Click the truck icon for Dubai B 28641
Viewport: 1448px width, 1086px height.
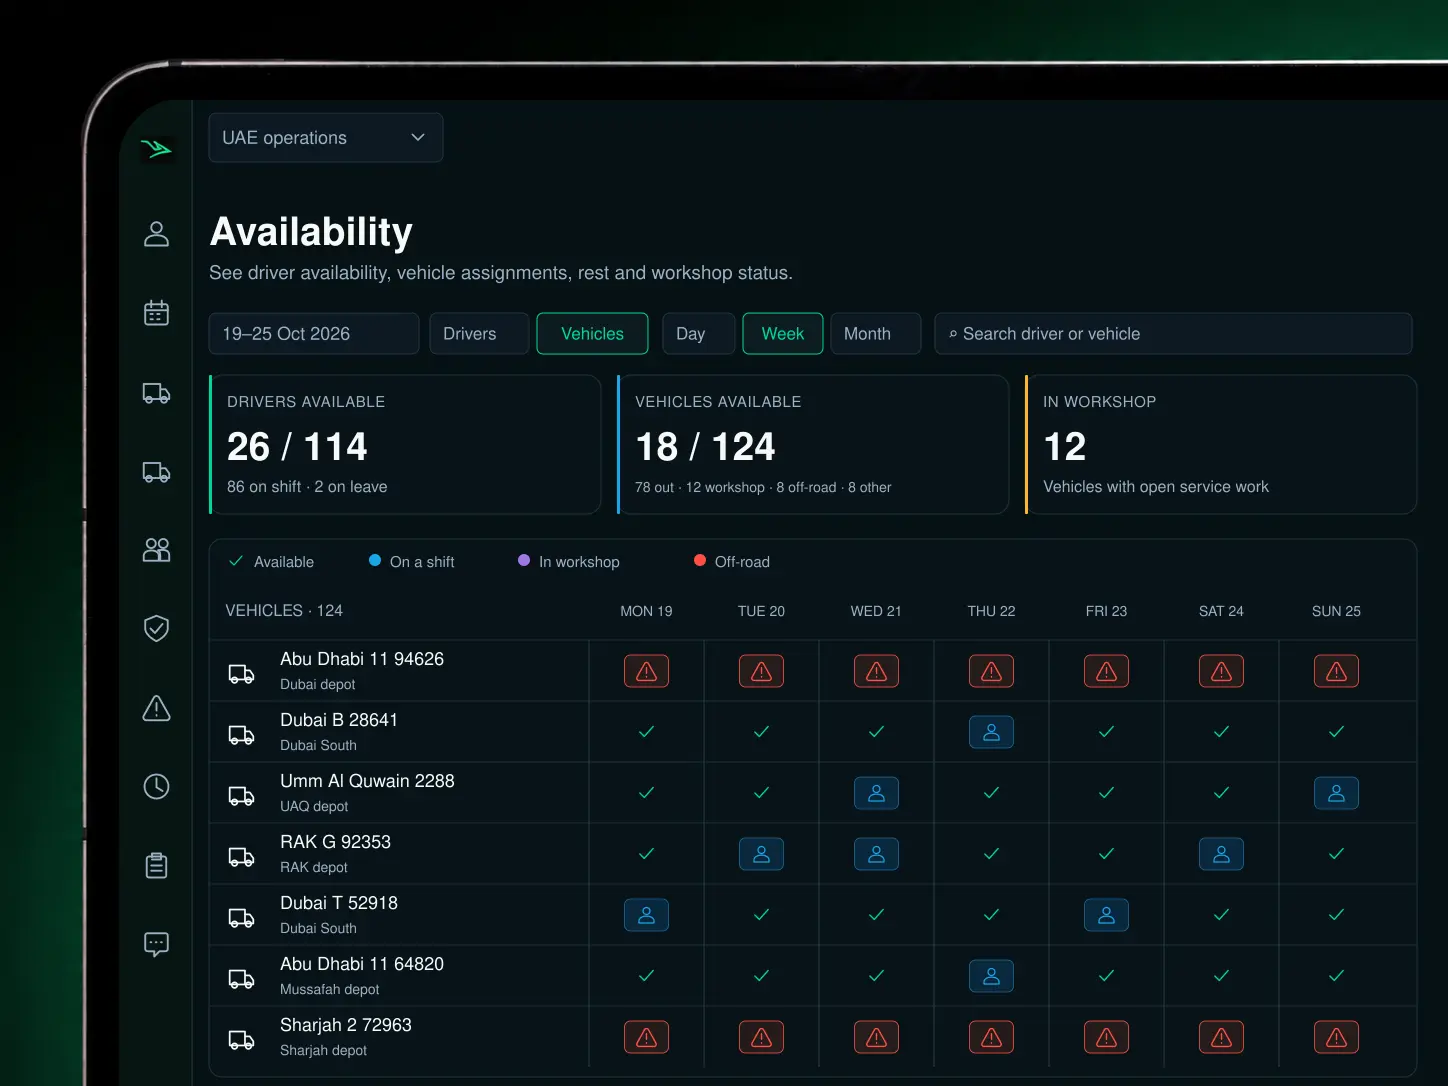click(x=241, y=735)
